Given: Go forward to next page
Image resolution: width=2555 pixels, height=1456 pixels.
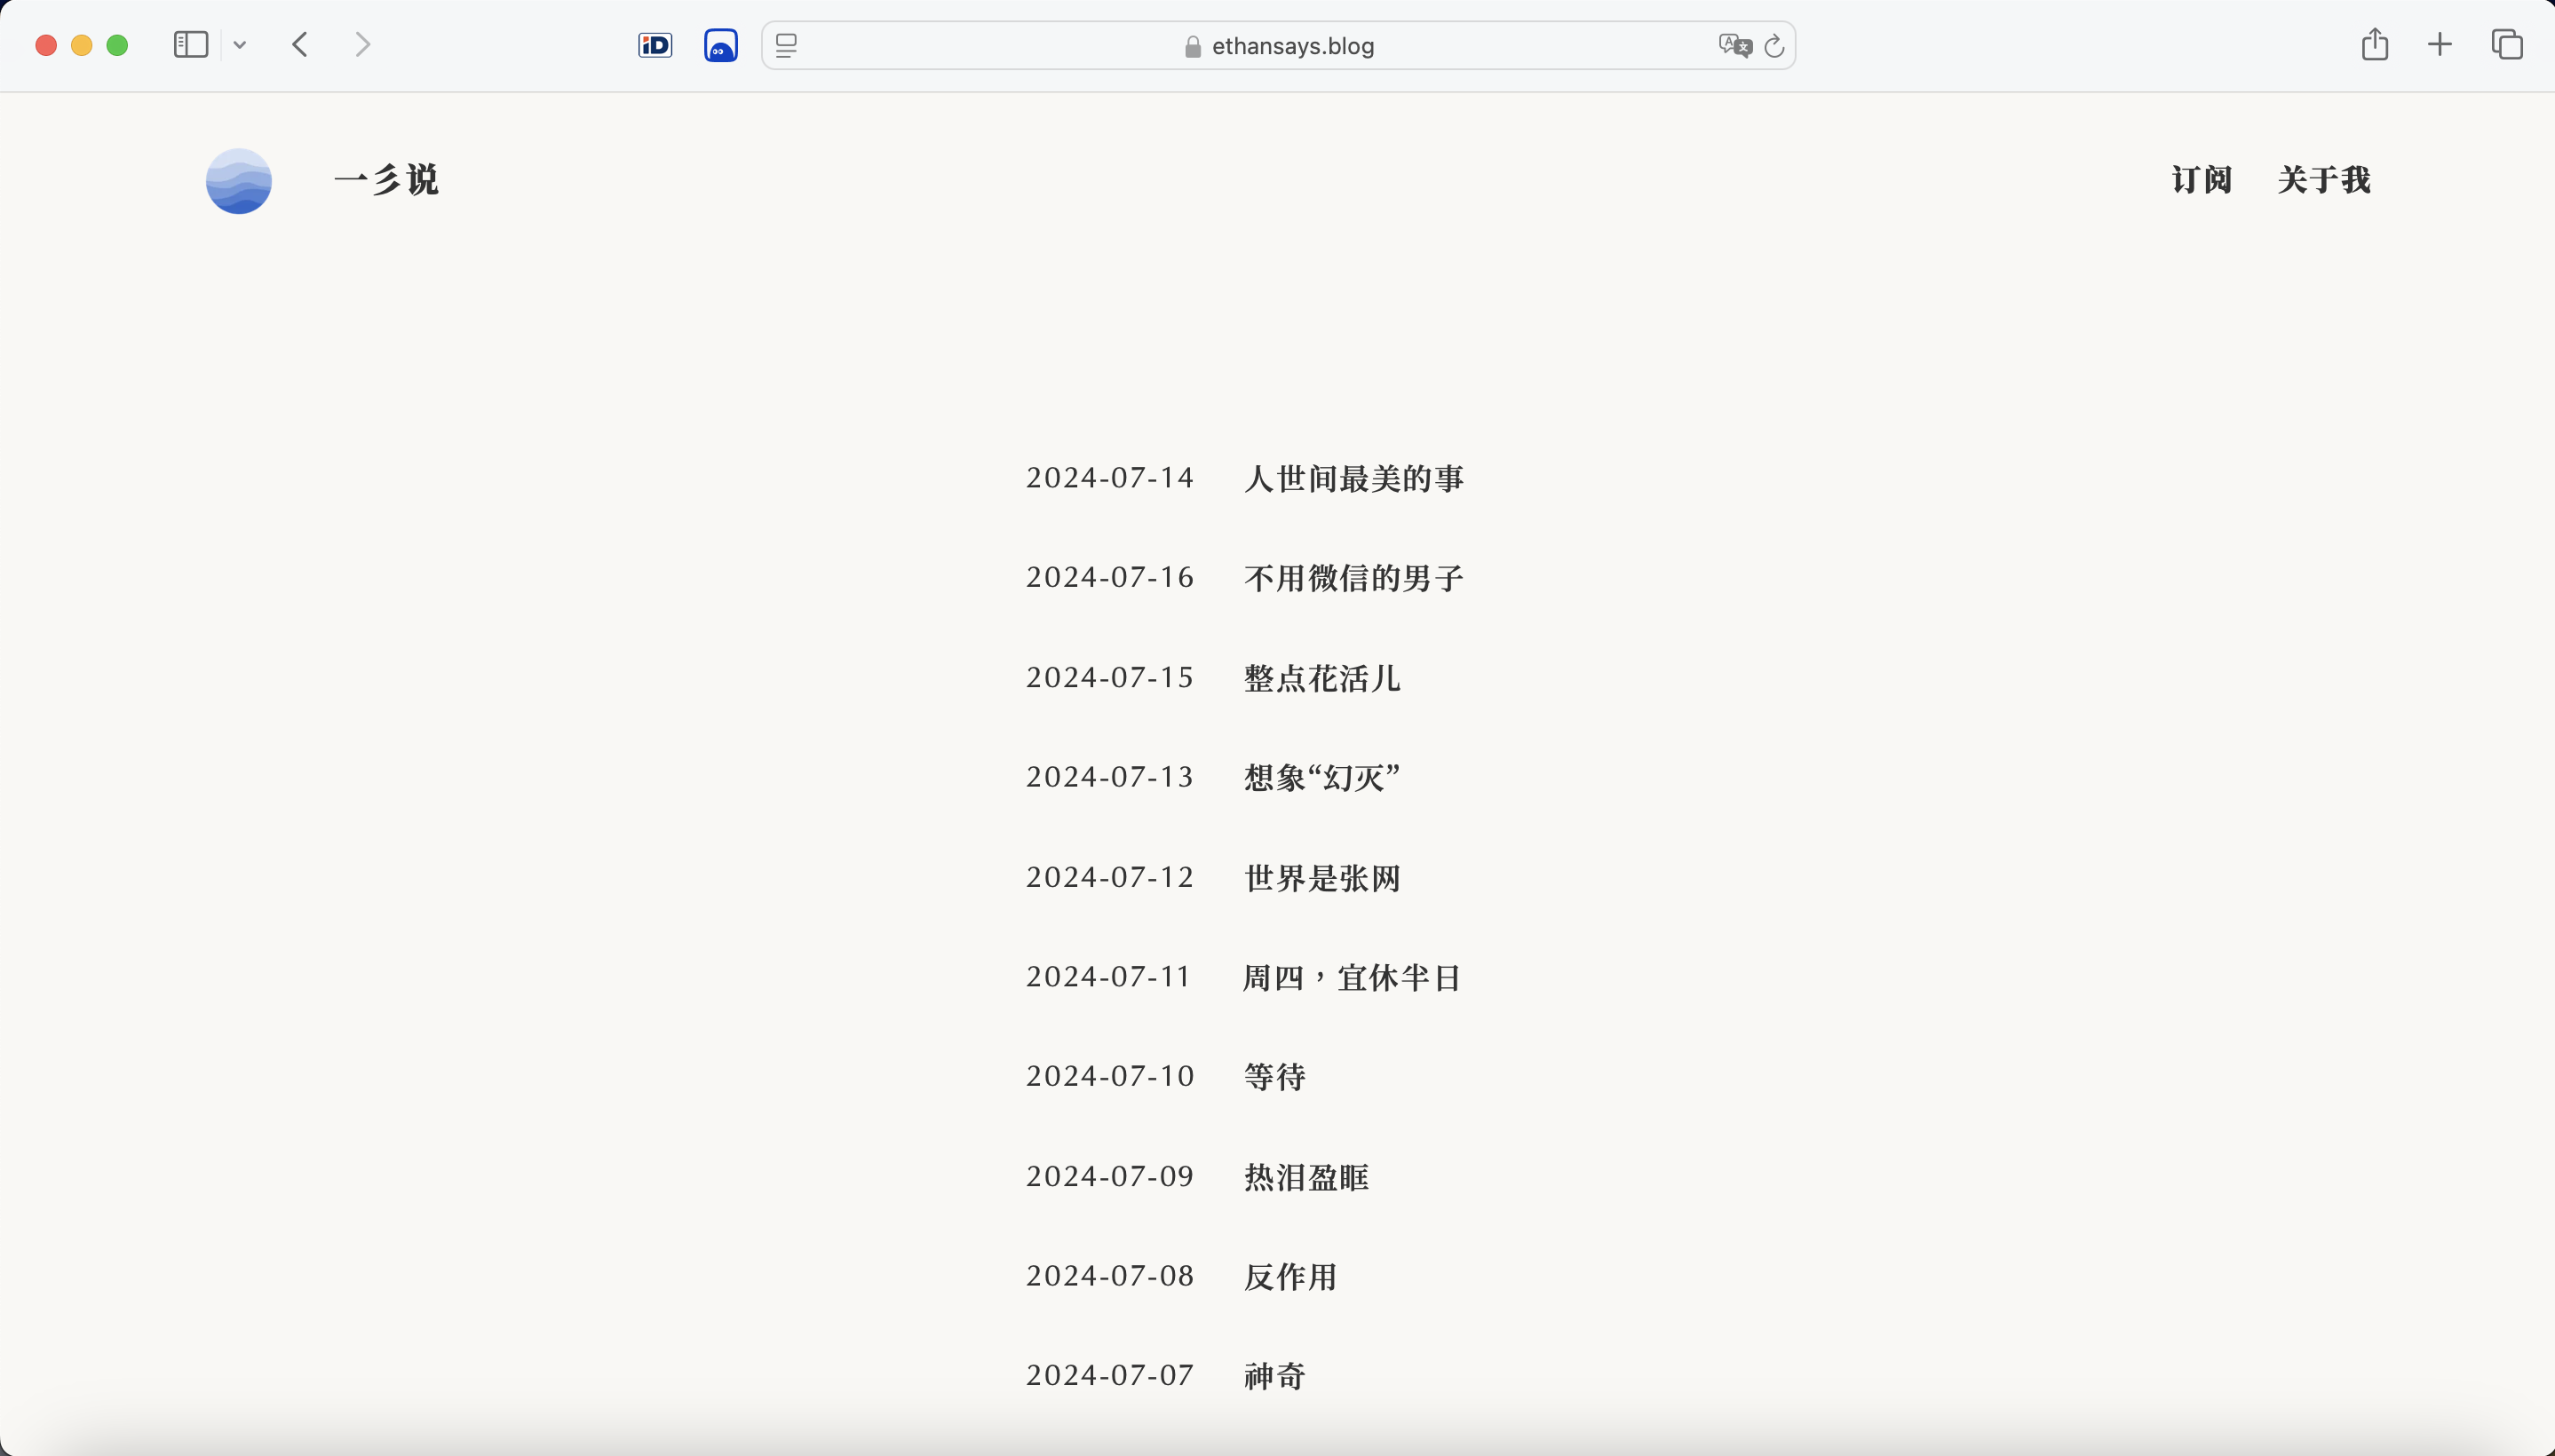Looking at the screenshot, I should click(362, 45).
